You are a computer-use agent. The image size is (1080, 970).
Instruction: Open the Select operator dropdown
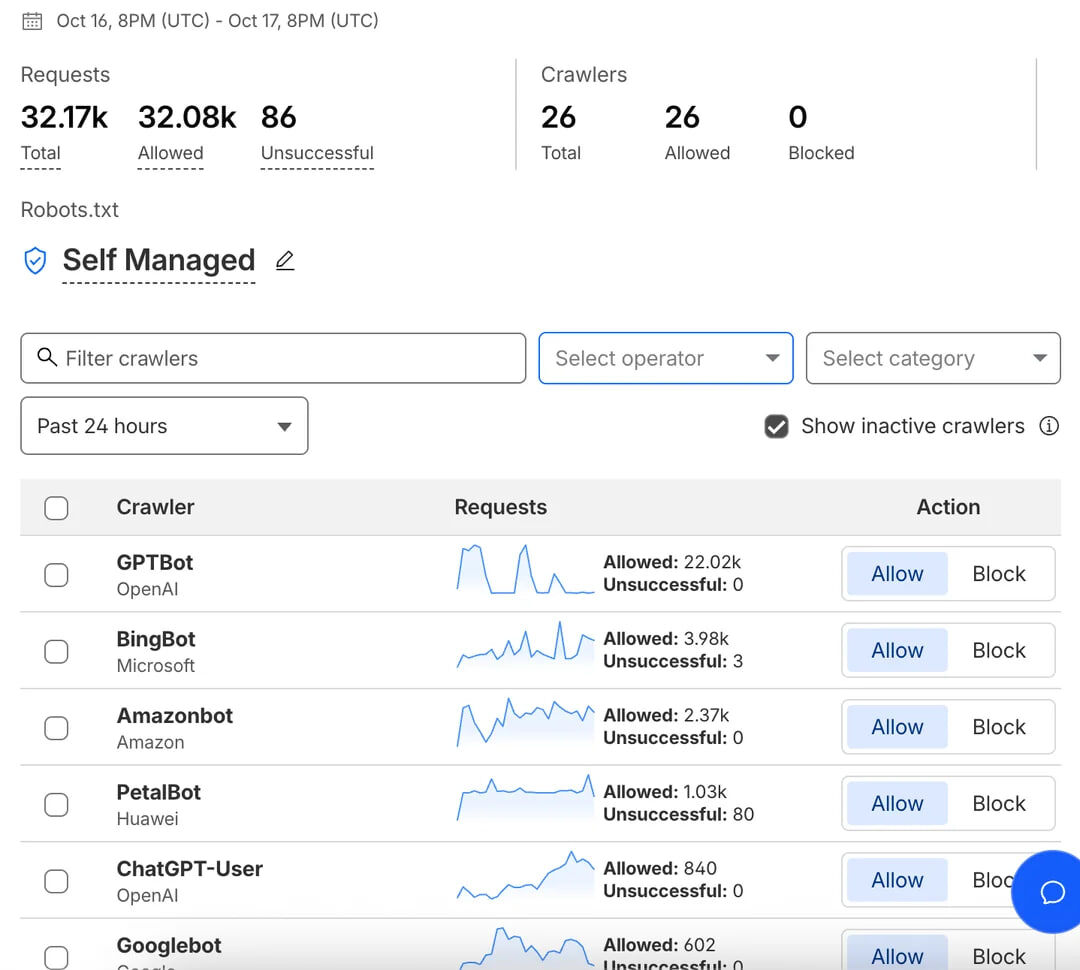point(665,358)
